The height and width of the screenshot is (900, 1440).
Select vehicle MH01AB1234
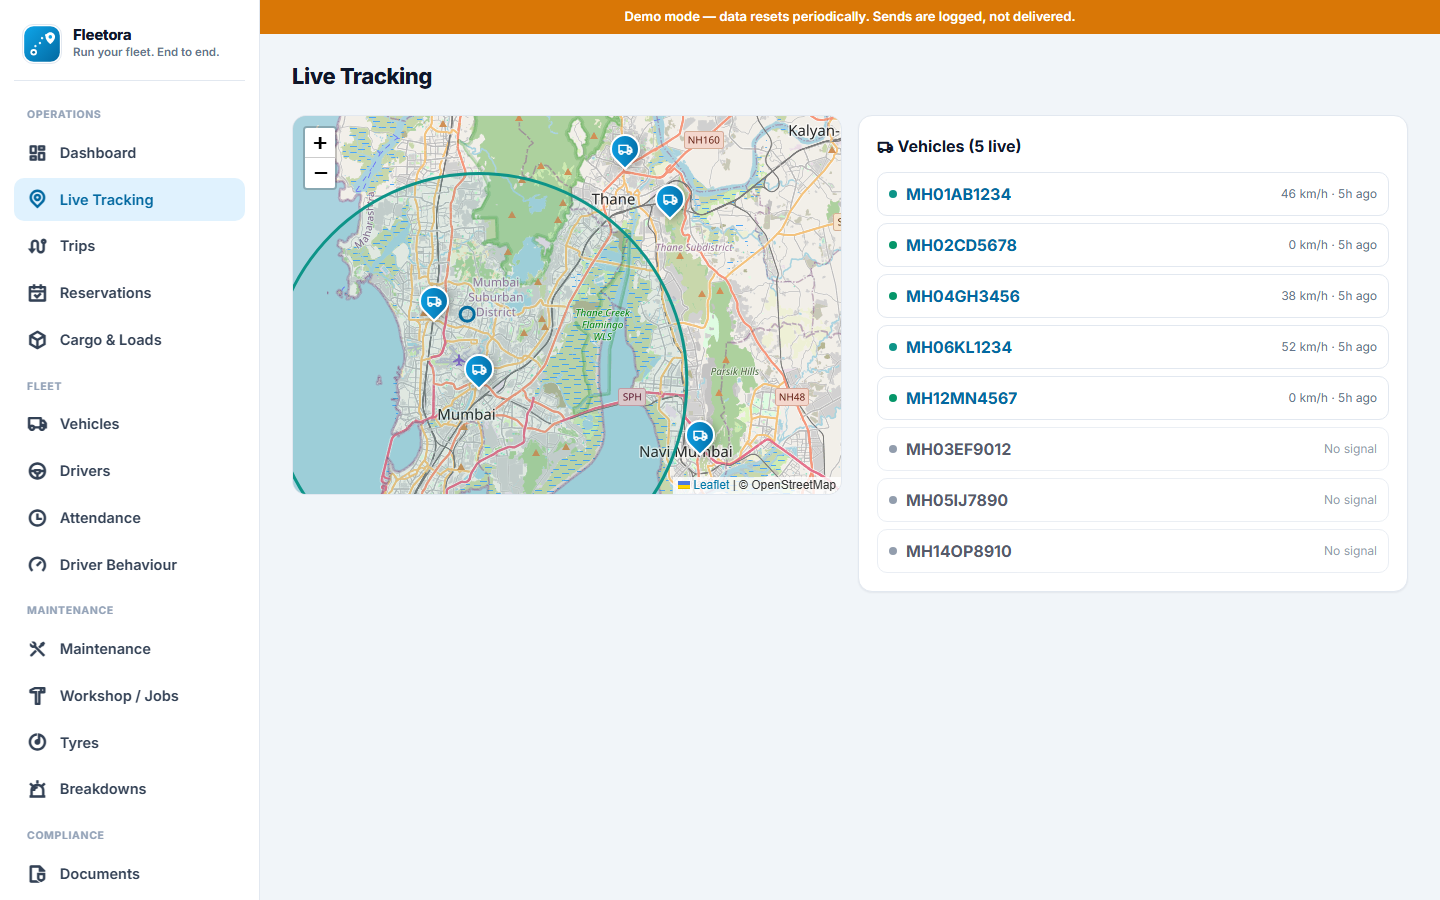1133,194
